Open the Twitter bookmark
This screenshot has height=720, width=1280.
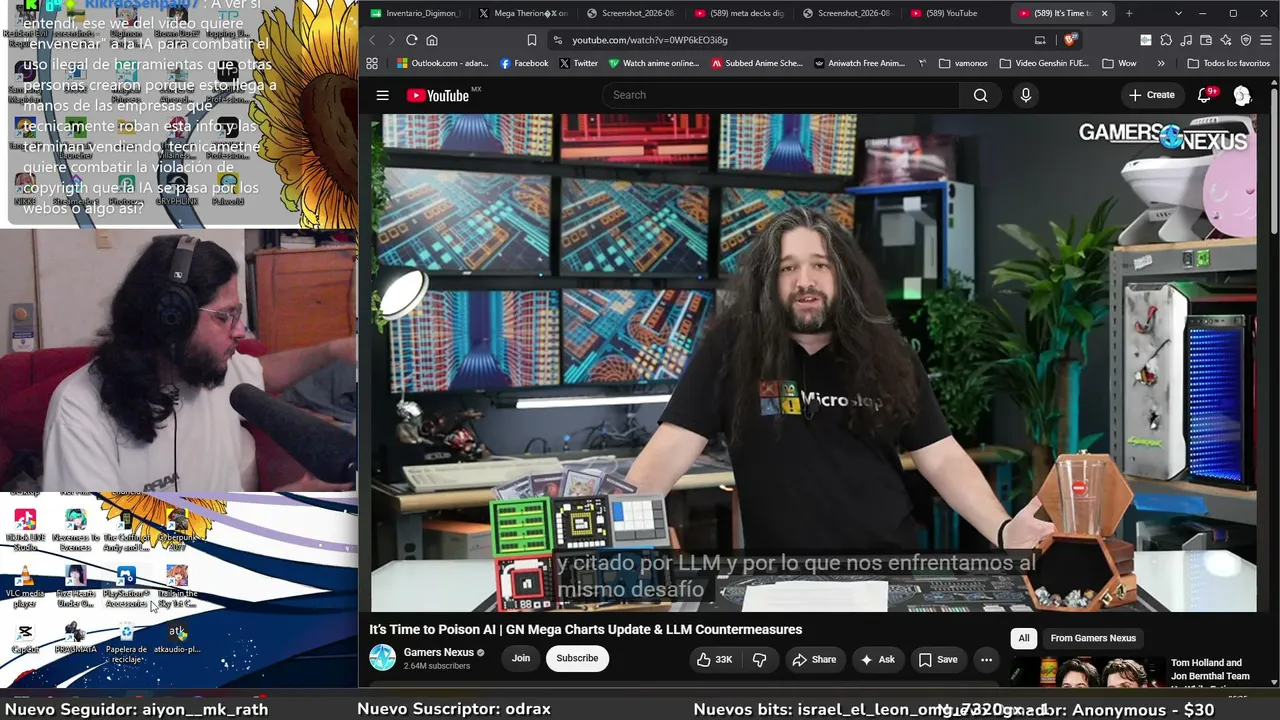(578, 63)
